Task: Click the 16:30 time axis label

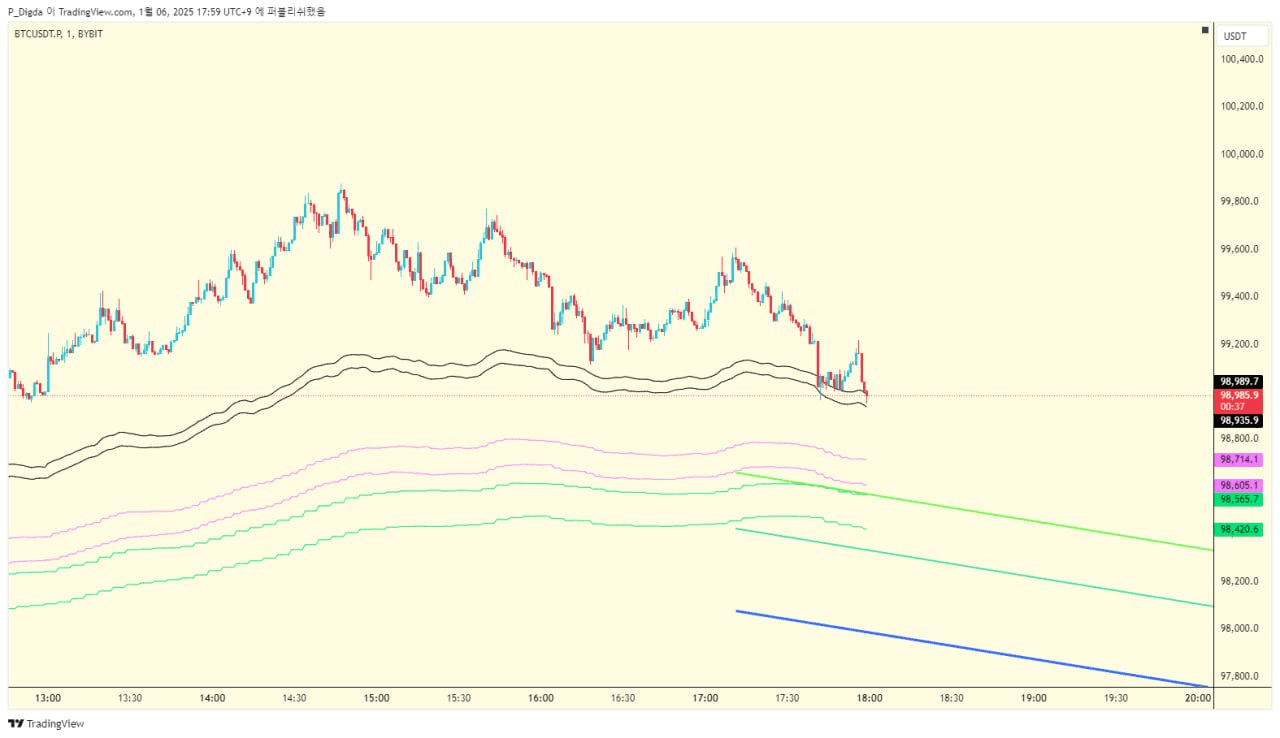Action: click(x=623, y=698)
